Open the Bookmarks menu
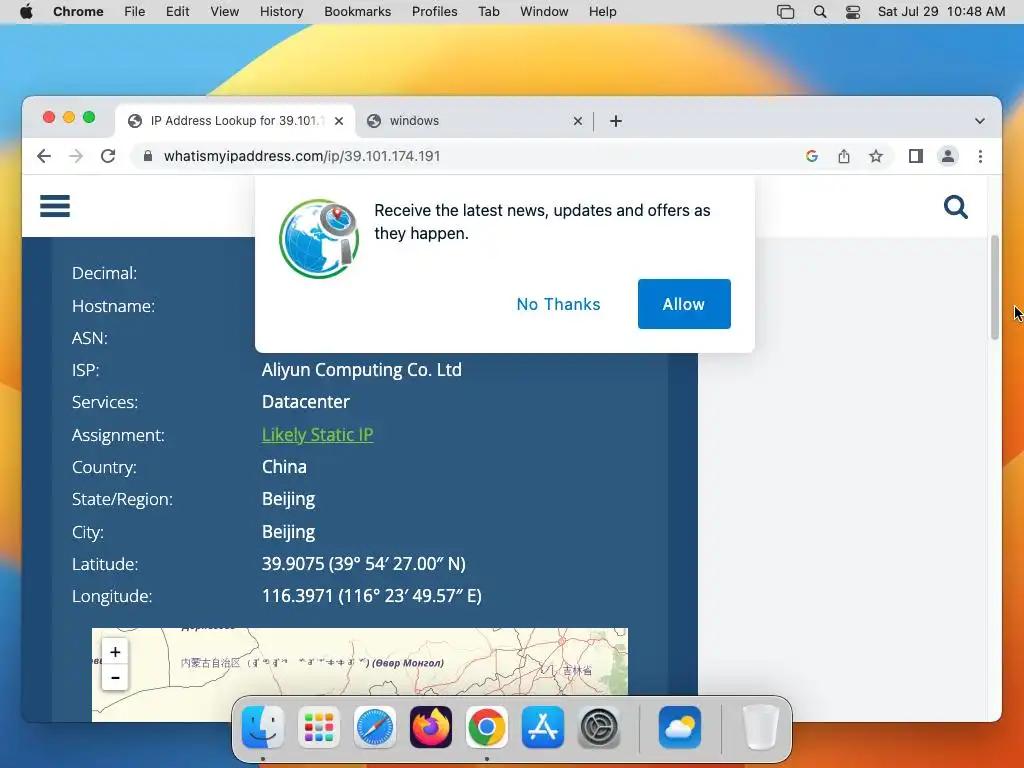Viewport: 1024px width, 768px height. pyautogui.click(x=357, y=12)
